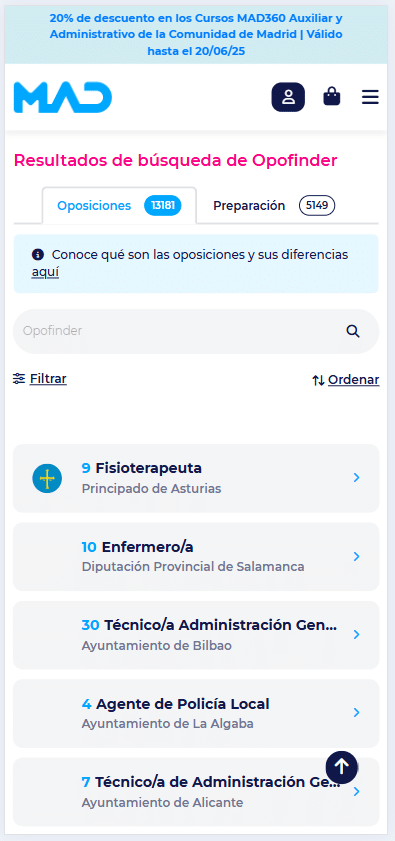This screenshot has height=841, width=395.
Task: Click the info icon in the notice
Action: (37, 254)
